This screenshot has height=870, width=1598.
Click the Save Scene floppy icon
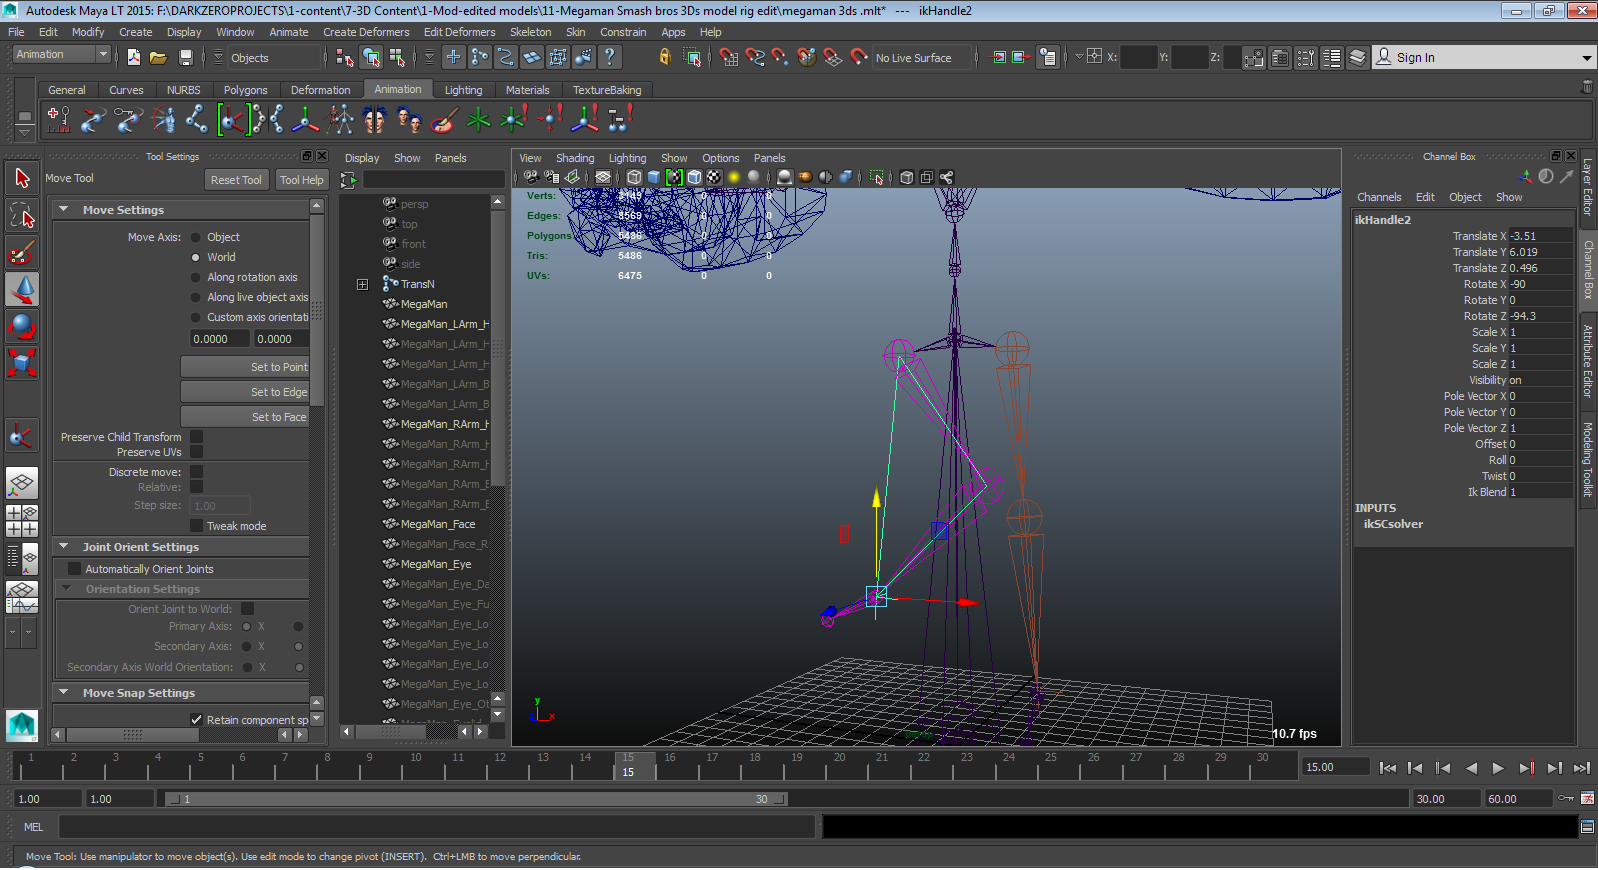click(x=185, y=57)
